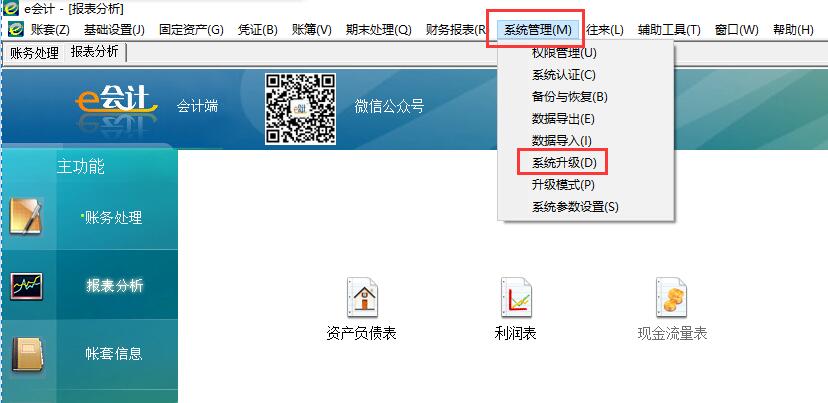The image size is (828, 403).
Task: Switch to the 账务处理 tab
Action: click(x=34, y=52)
